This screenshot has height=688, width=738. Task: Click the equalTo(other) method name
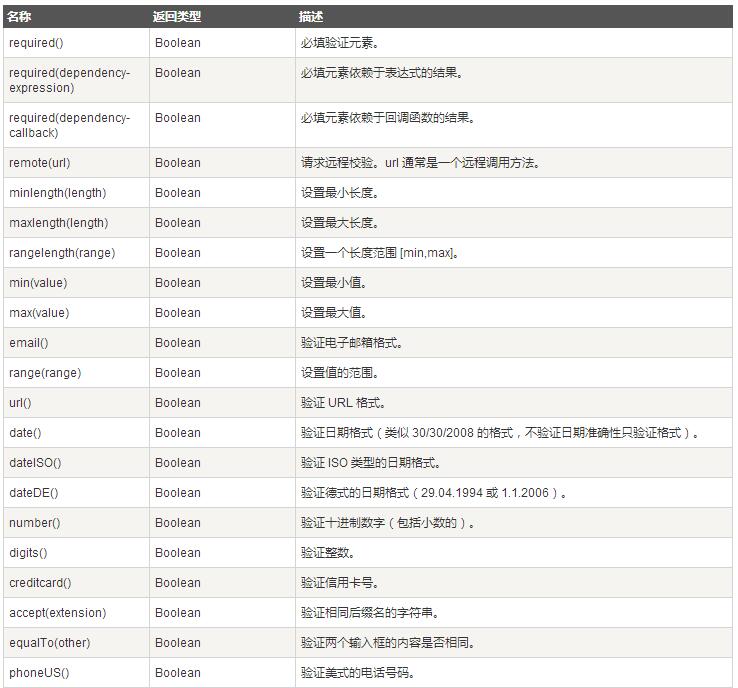49,643
